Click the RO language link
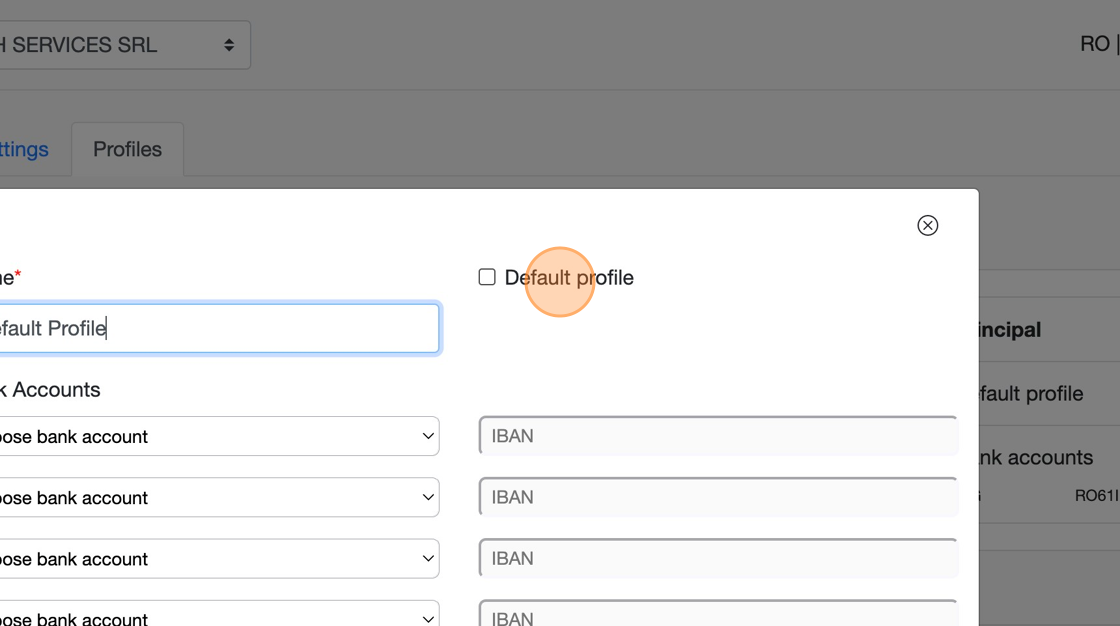 (x=1094, y=44)
